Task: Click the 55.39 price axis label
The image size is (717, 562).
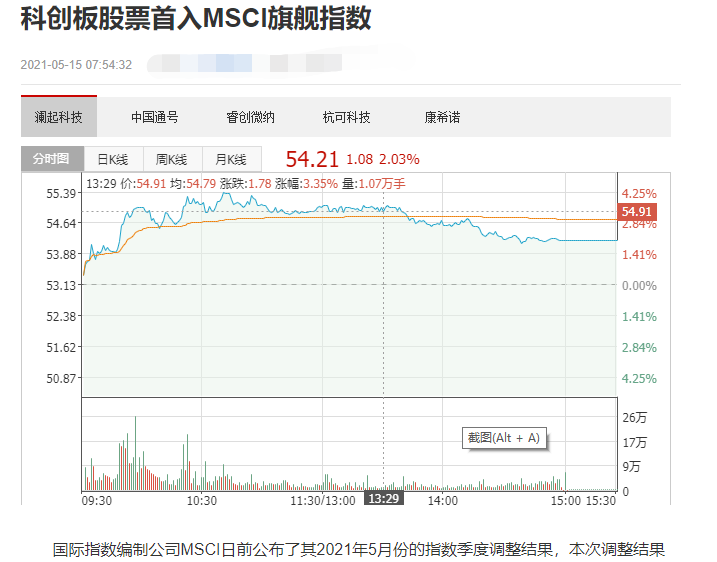Action: coord(61,193)
